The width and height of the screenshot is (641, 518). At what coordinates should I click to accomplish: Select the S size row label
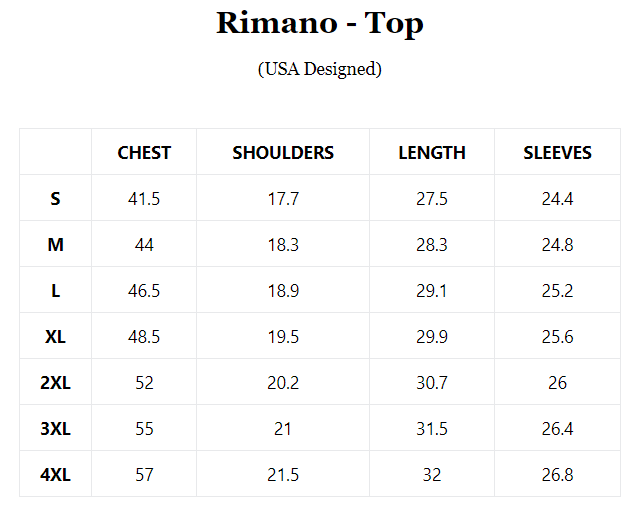pyautogui.click(x=55, y=199)
